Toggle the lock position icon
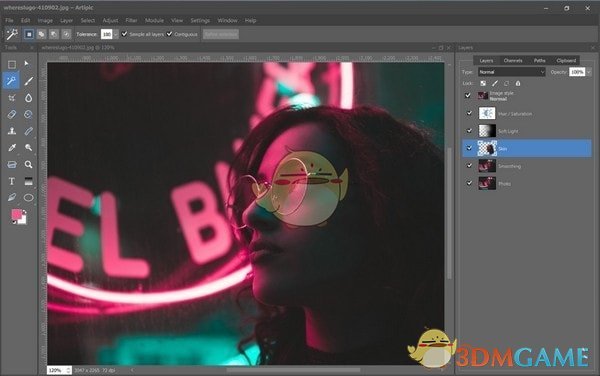This screenshot has width=600, height=376. coord(506,83)
